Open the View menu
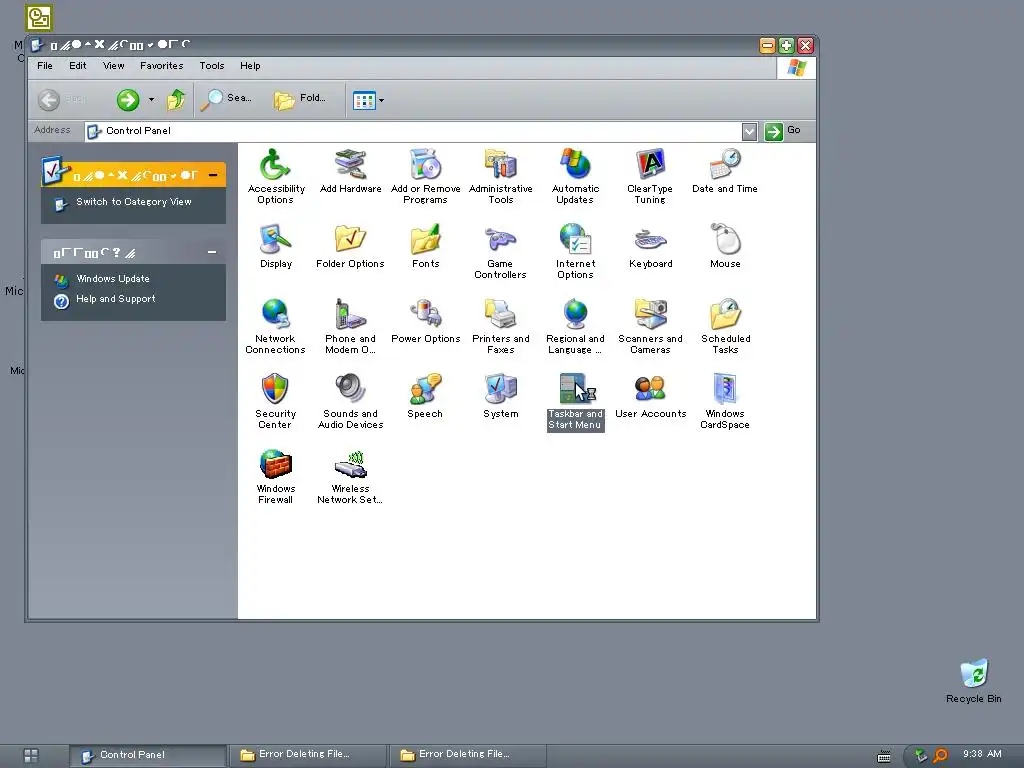Image resolution: width=1024 pixels, height=768 pixels. 114,66
